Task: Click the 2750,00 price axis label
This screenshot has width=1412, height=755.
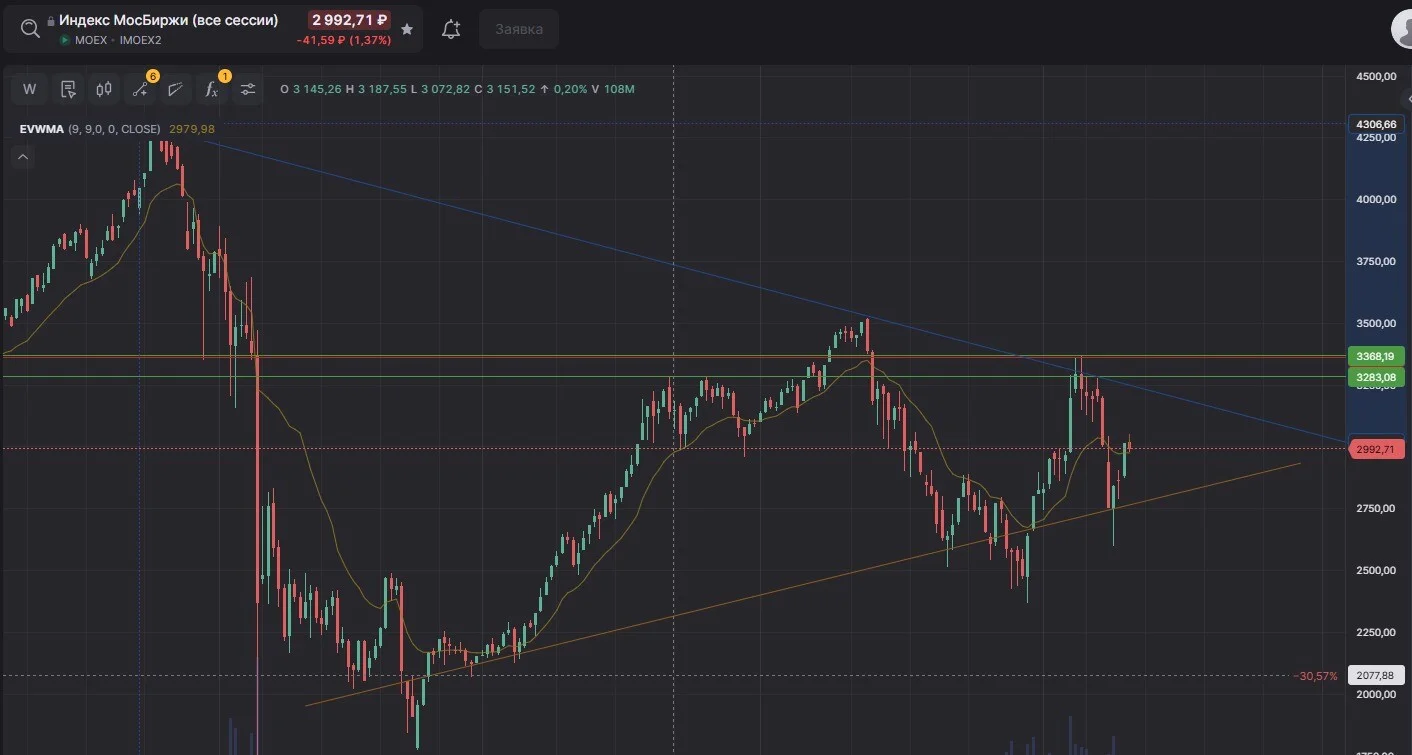Action: 1375,508
